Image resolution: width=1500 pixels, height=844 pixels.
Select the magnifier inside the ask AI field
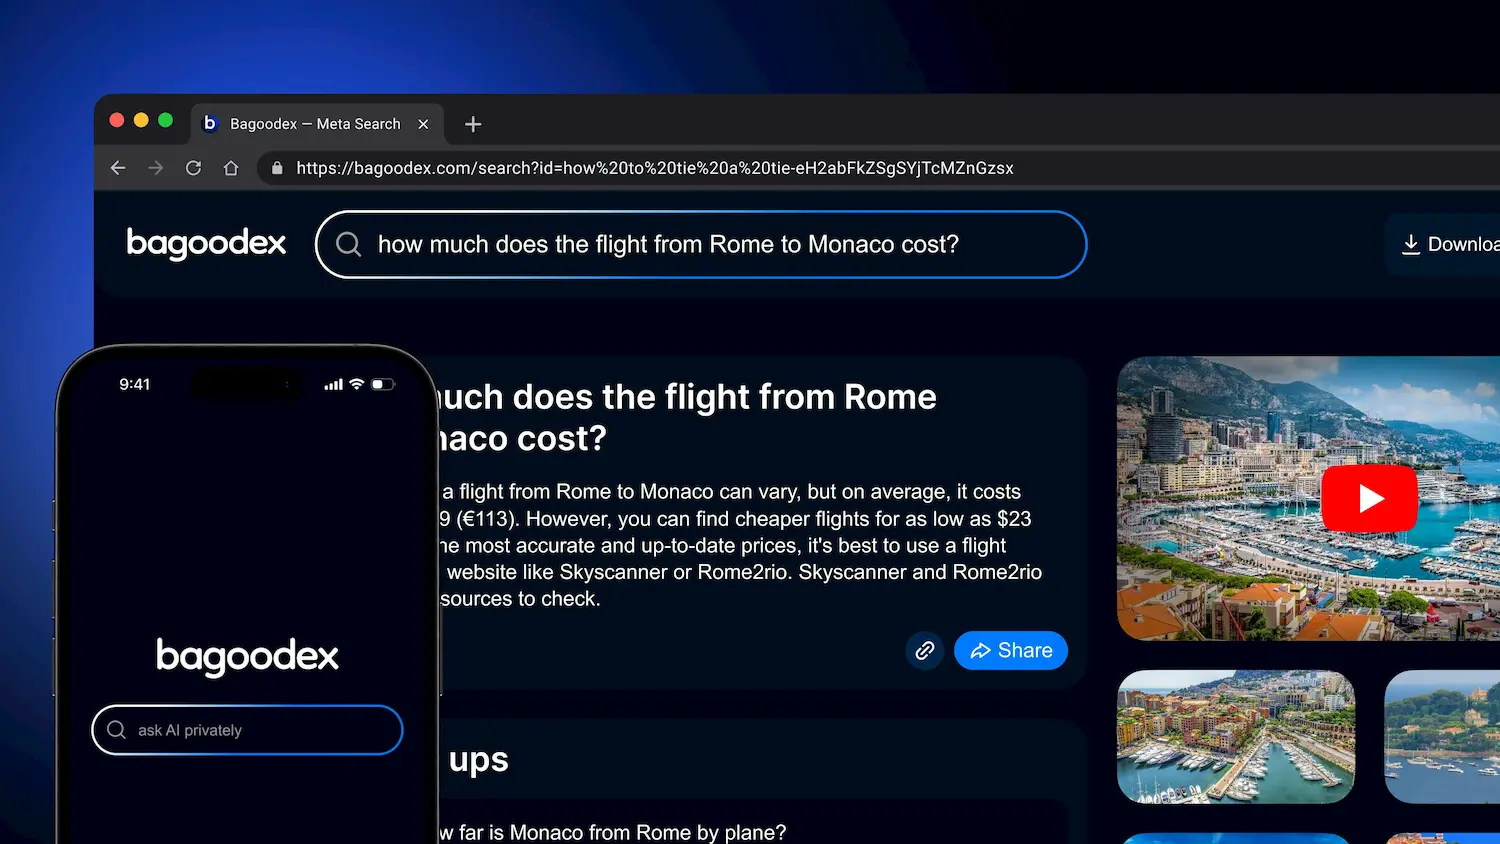[116, 730]
